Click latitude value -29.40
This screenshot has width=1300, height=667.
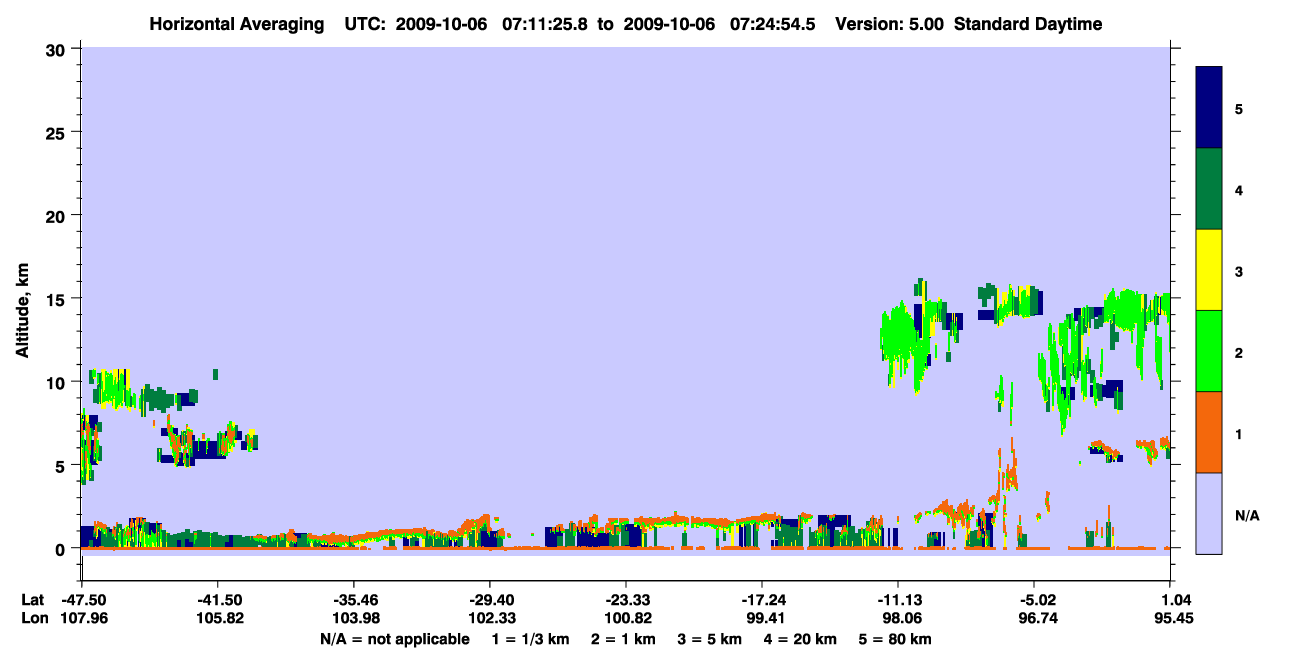[x=490, y=600]
